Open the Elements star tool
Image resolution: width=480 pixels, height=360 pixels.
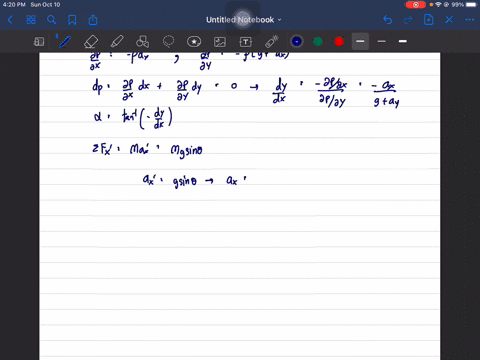[x=194, y=42]
